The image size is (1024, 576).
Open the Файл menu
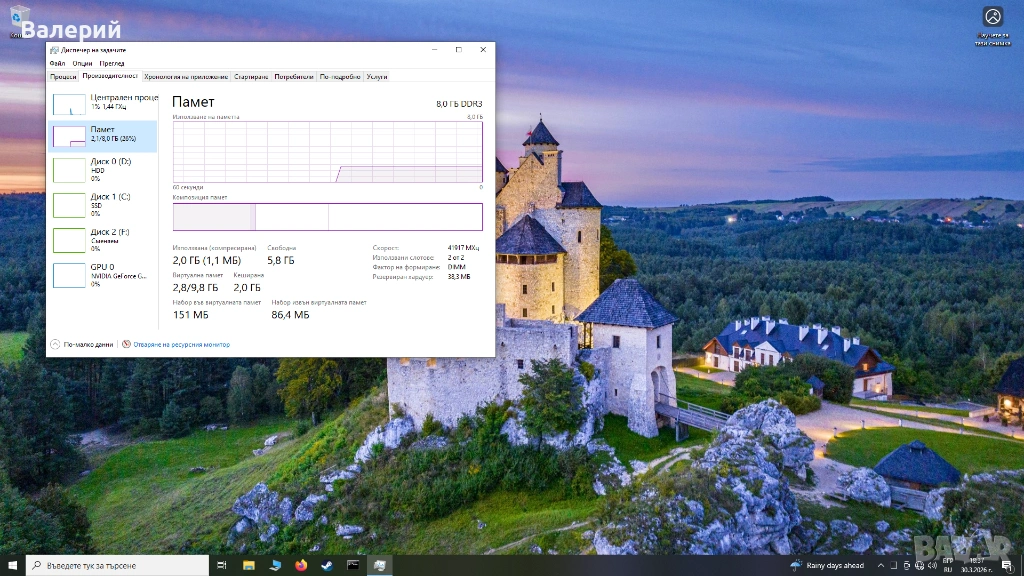pyautogui.click(x=57, y=63)
